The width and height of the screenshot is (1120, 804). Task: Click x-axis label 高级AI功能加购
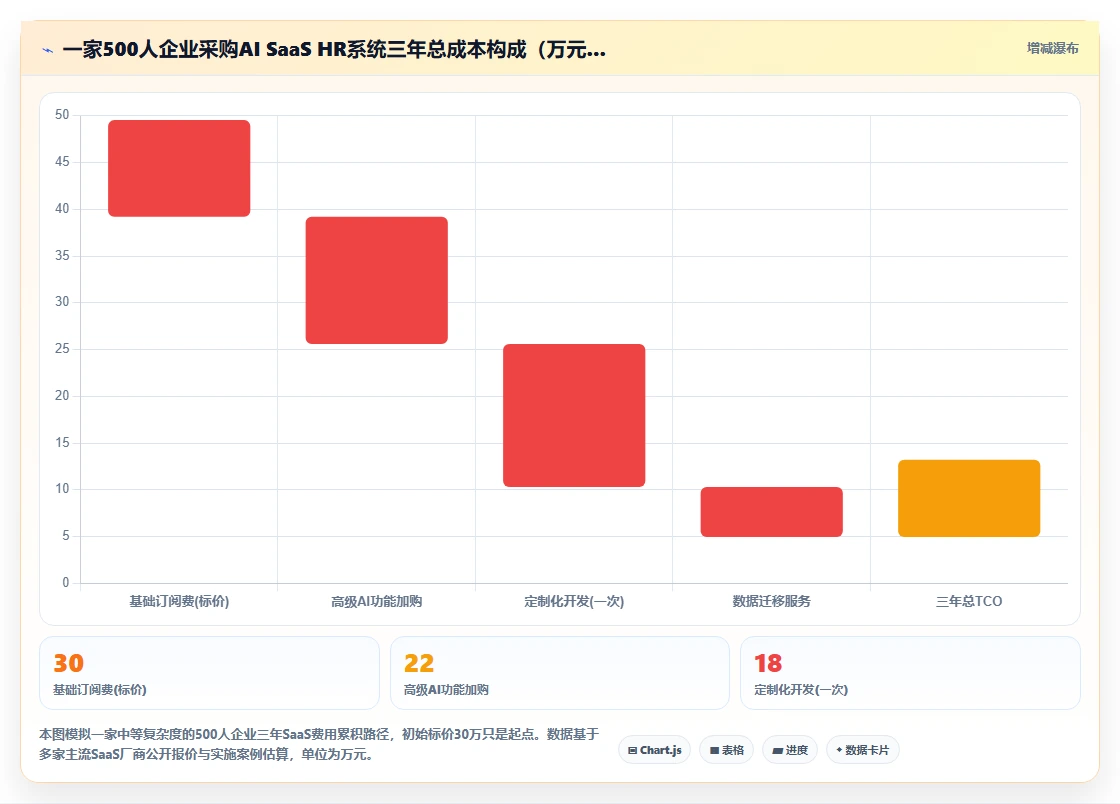coord(376,601)
